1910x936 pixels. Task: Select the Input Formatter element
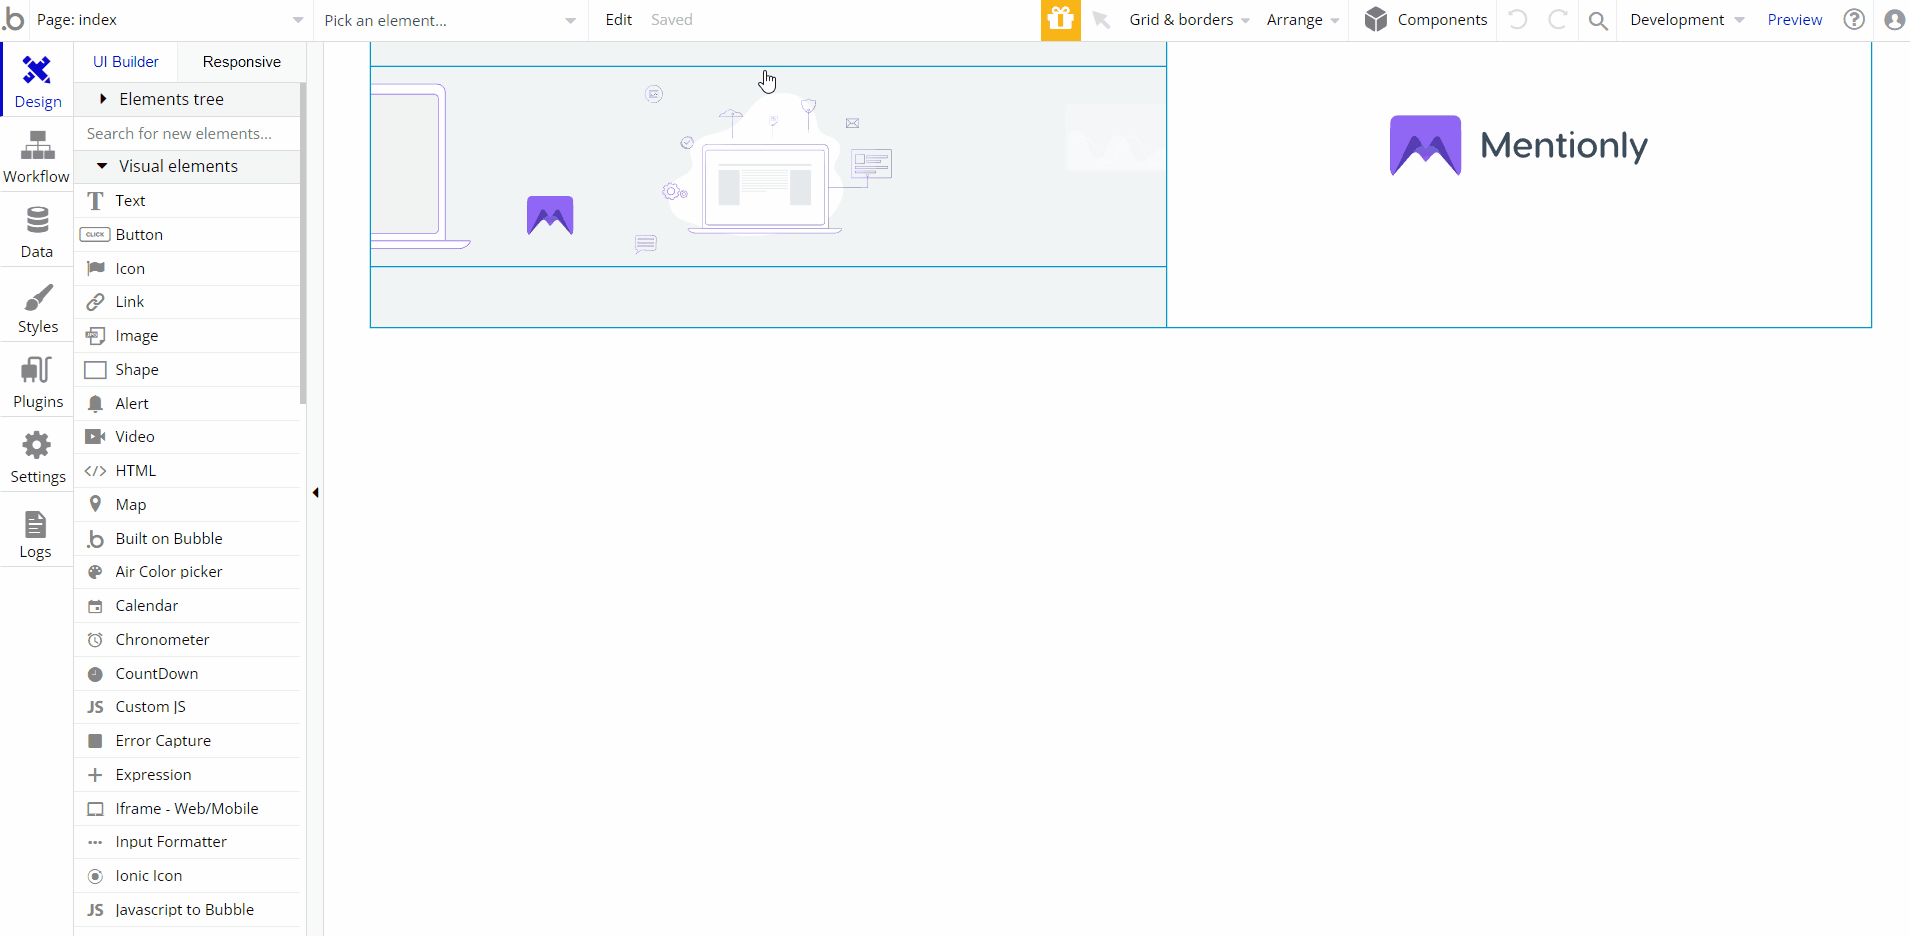click(187, 842)
